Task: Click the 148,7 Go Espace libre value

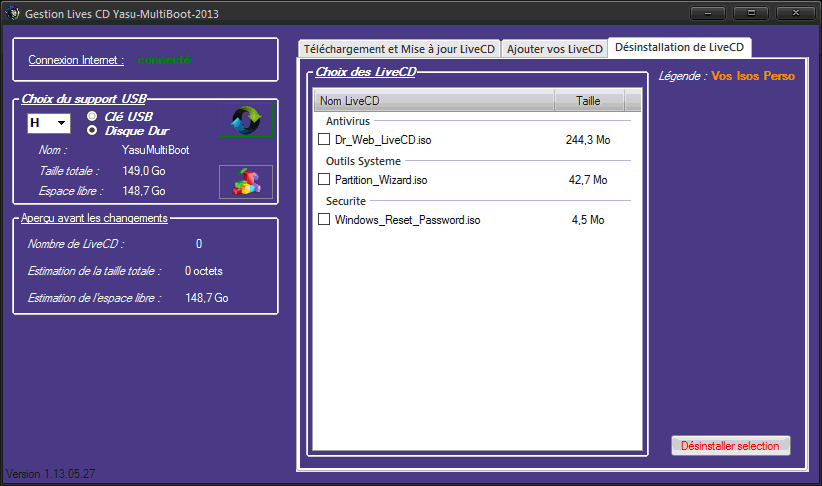Action: pos(144,191)
